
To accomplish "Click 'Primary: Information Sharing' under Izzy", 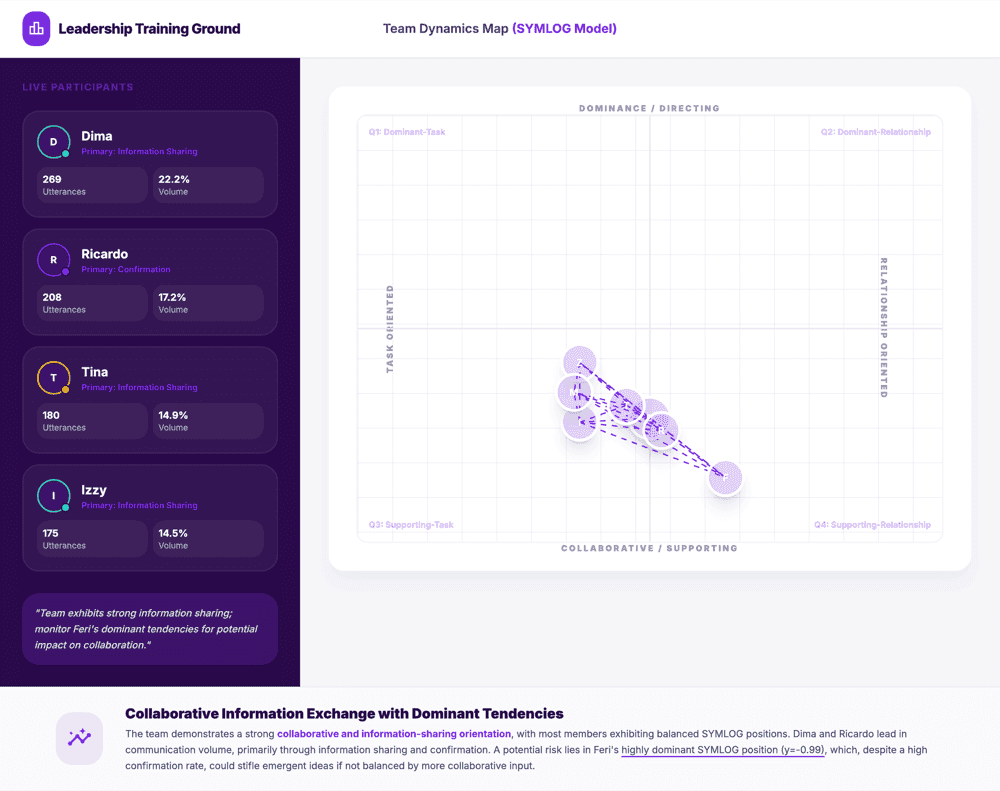I will pyautogui.click(x=139, y=505).
